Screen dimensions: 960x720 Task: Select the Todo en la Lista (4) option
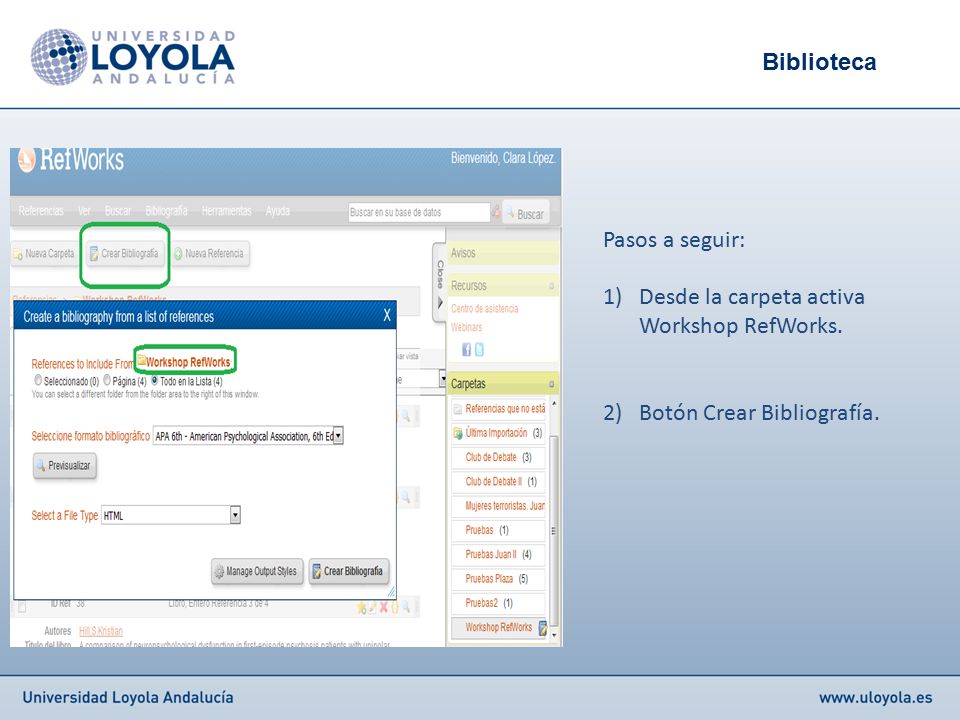coord(154,380)
